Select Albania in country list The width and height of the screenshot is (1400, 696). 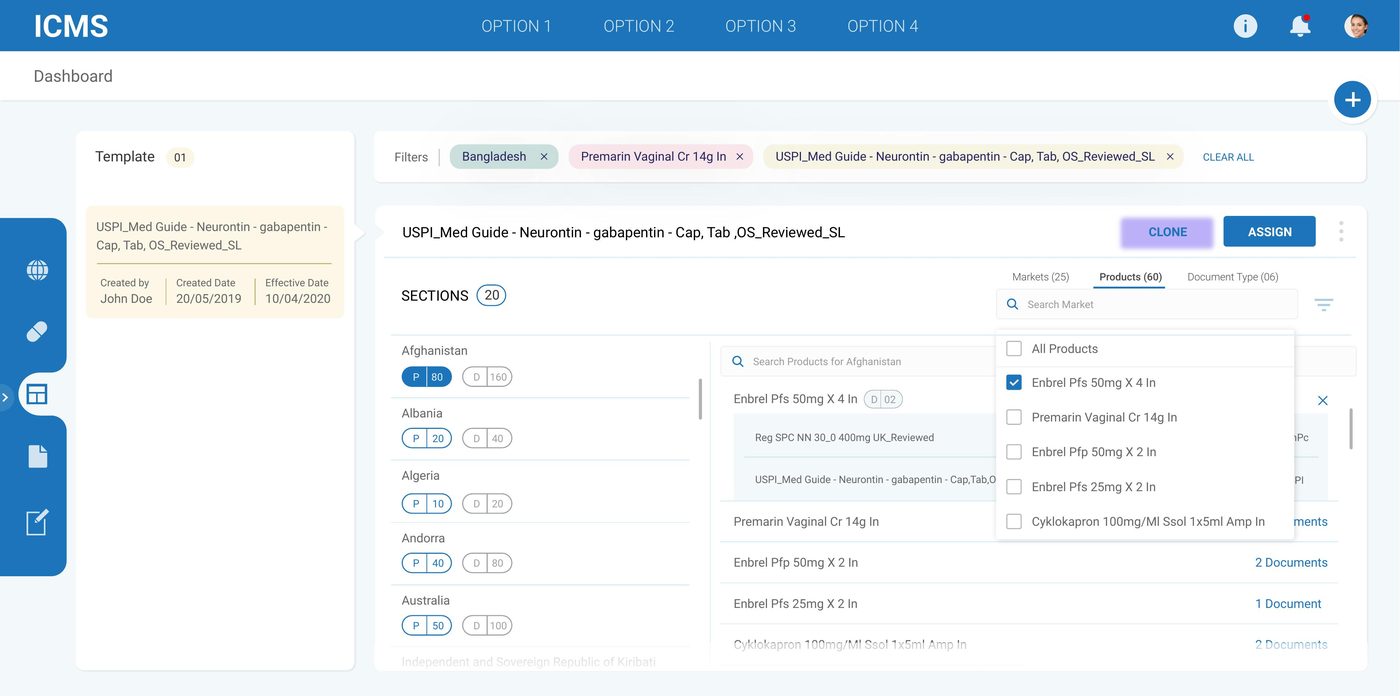tap(422, 413)
